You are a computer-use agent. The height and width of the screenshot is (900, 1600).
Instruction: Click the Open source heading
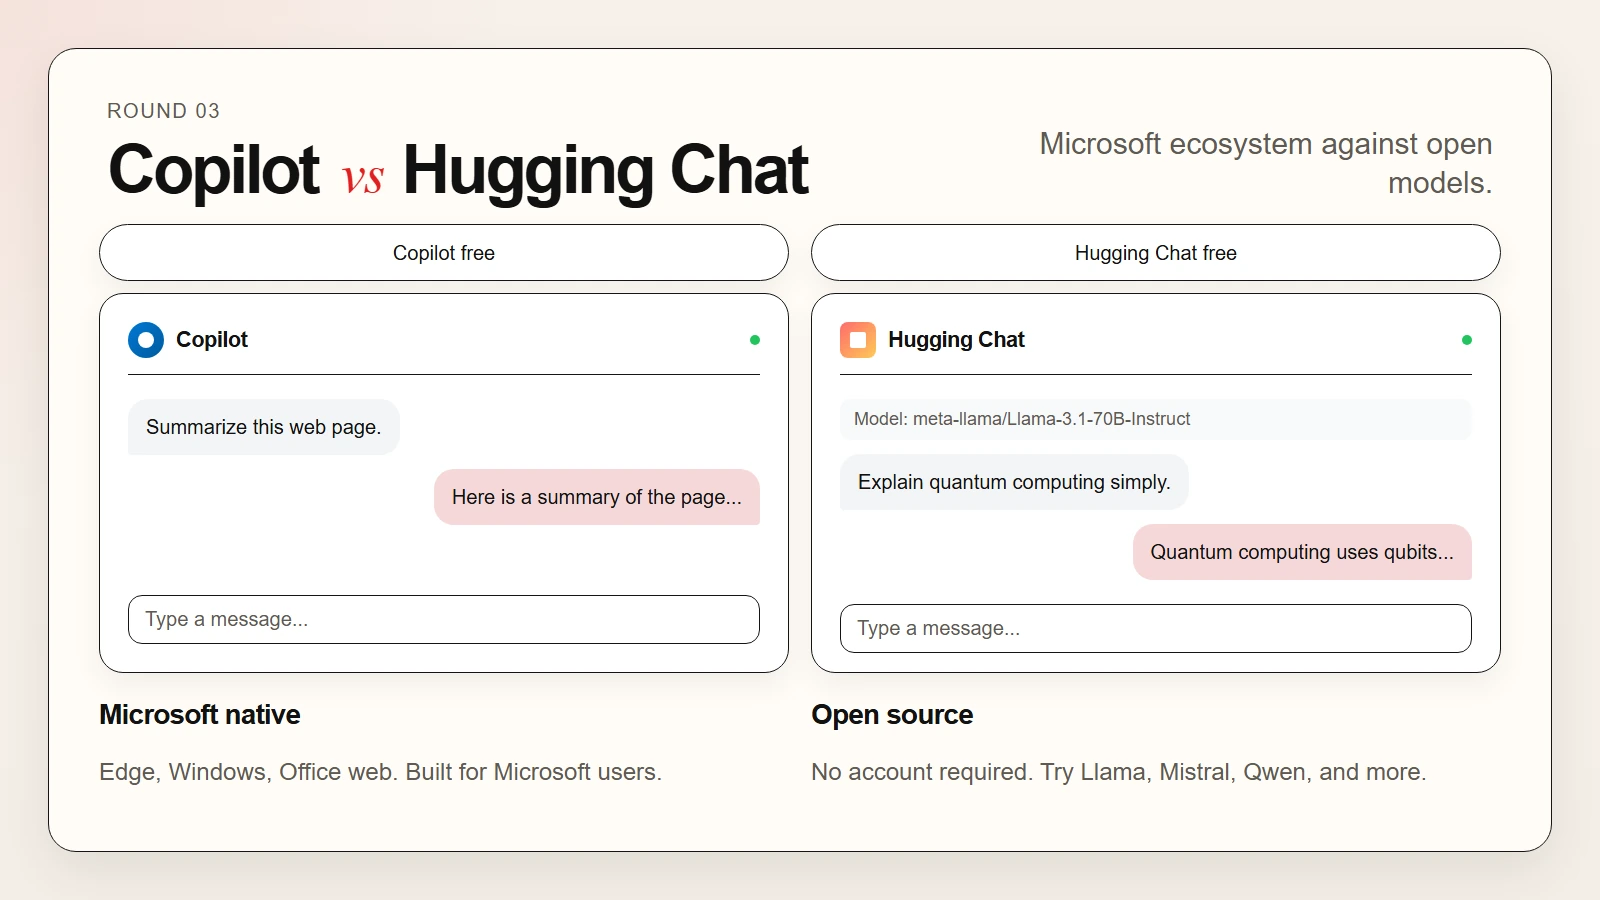892,715
